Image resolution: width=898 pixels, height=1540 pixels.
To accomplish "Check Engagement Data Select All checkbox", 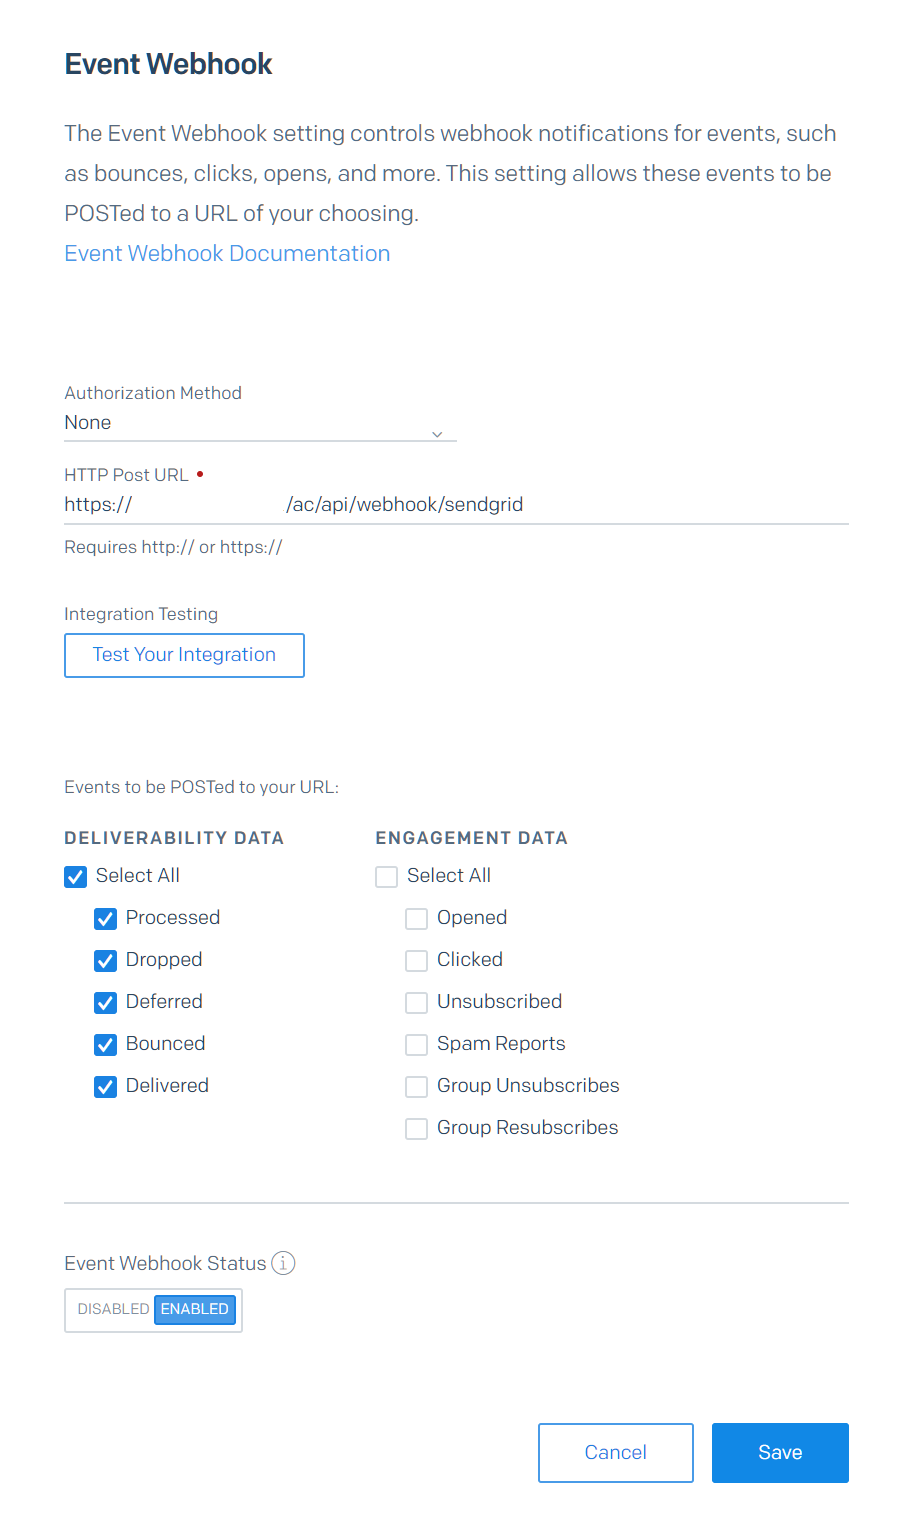I will pos(386,877).
